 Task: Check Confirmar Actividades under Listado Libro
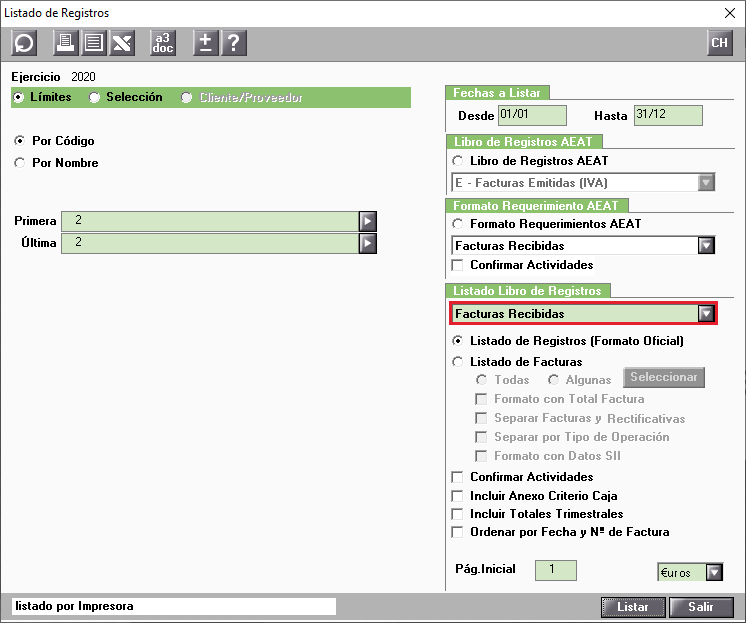point(458,477)
